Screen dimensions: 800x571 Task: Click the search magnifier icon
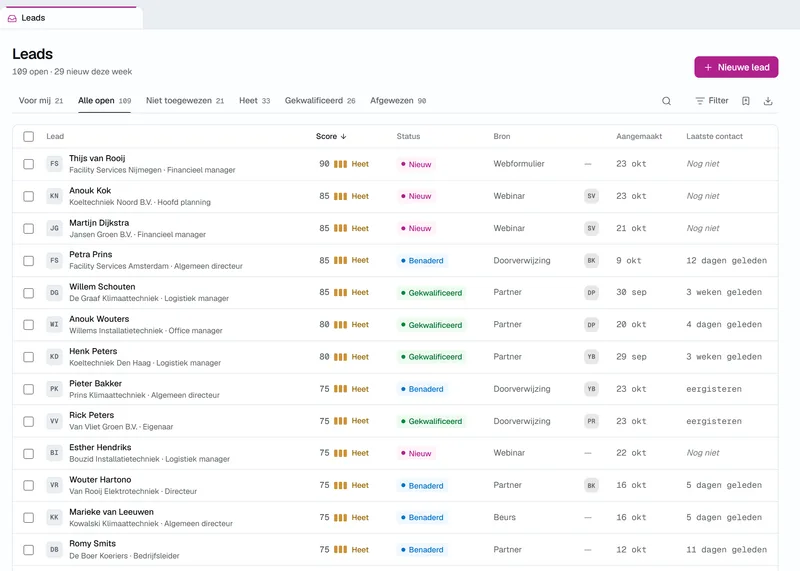coord(666,101)
